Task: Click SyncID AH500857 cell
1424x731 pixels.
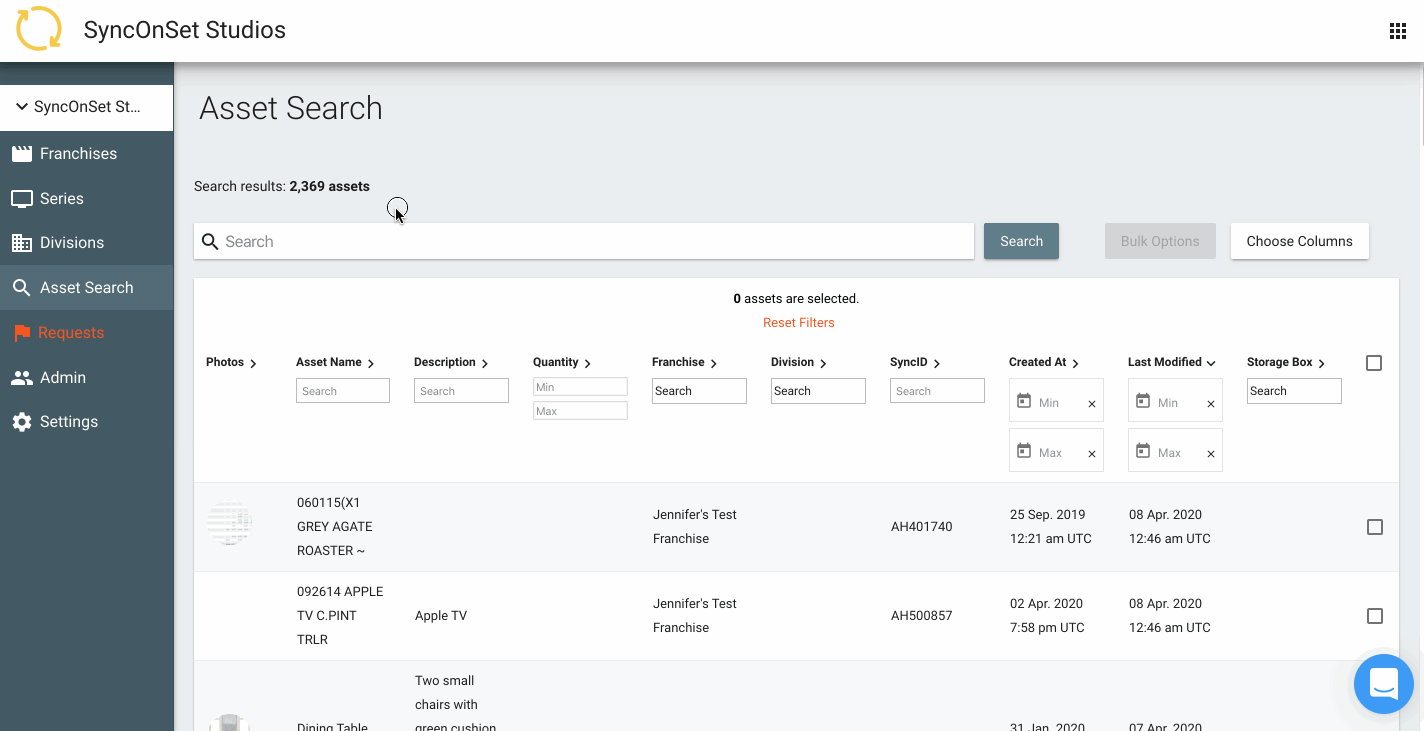Action: tap(921, 616)
